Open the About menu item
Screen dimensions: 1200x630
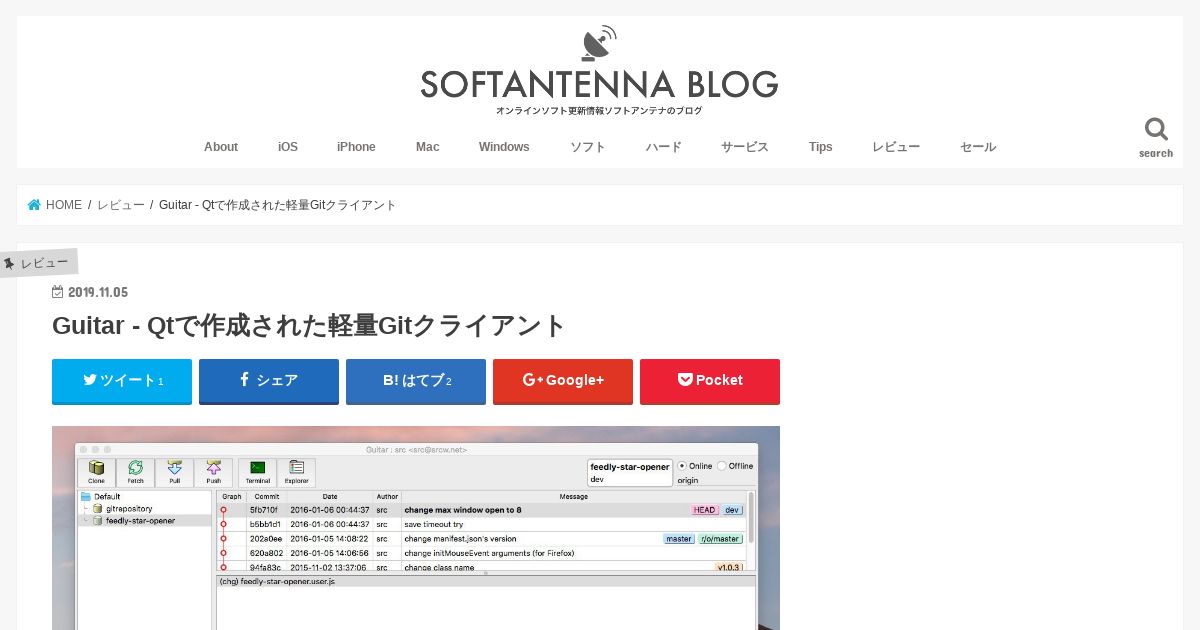(x=221, y=147)
